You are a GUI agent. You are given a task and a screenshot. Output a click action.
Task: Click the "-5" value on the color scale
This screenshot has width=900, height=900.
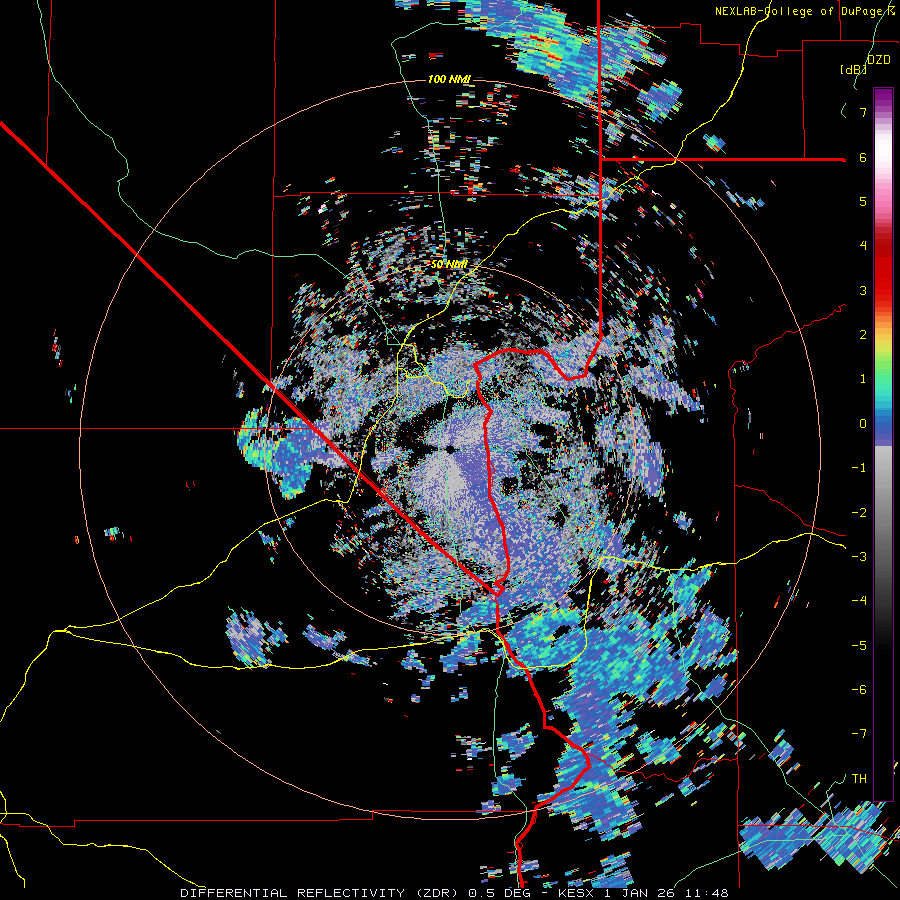pos(859,646)
